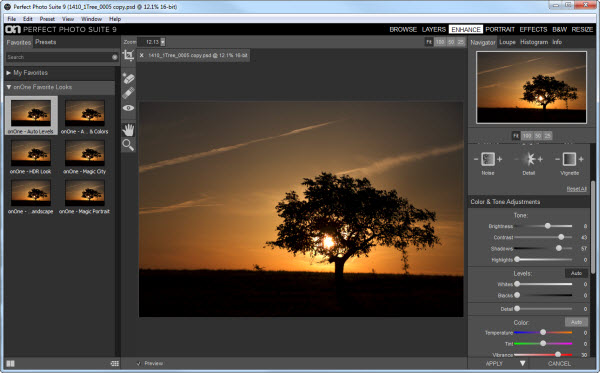Apply the onOne - HDR Look preset
The width and height of the screenshot is (600, 373).
31,157
